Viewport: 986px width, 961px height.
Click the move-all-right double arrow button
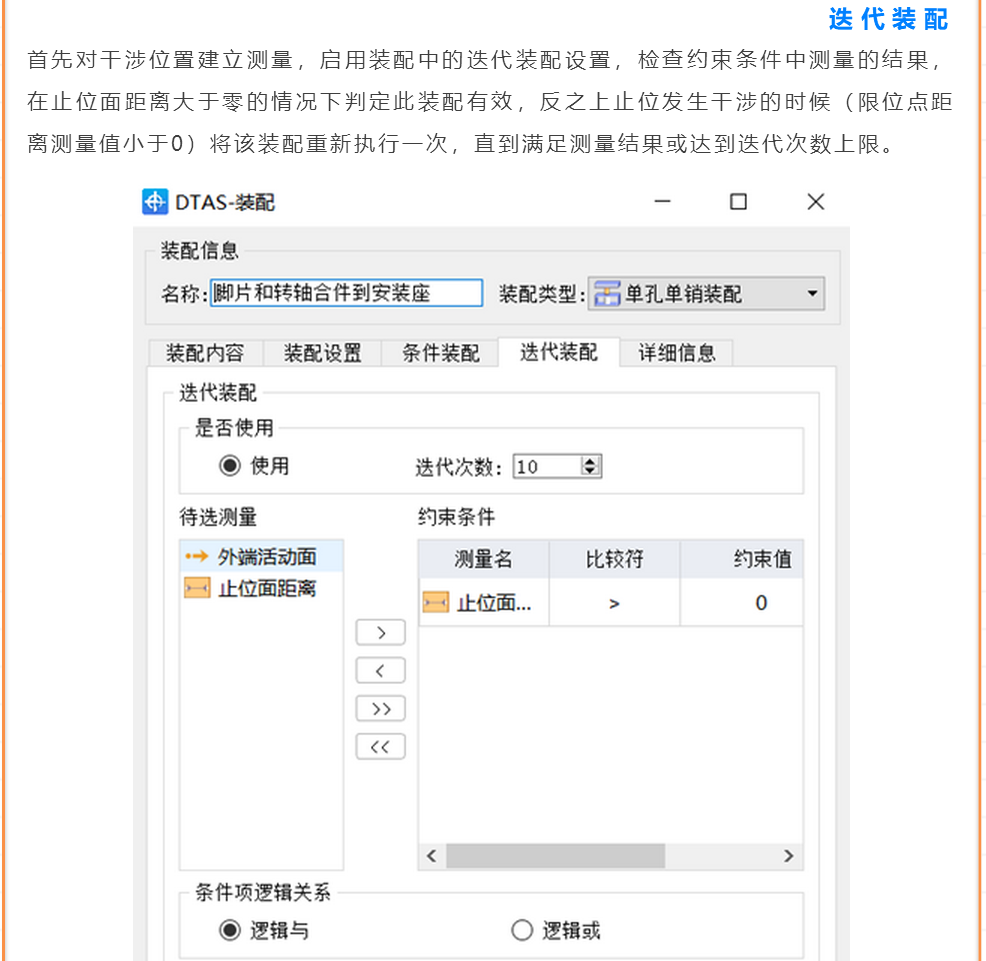[x=380, y=708]
